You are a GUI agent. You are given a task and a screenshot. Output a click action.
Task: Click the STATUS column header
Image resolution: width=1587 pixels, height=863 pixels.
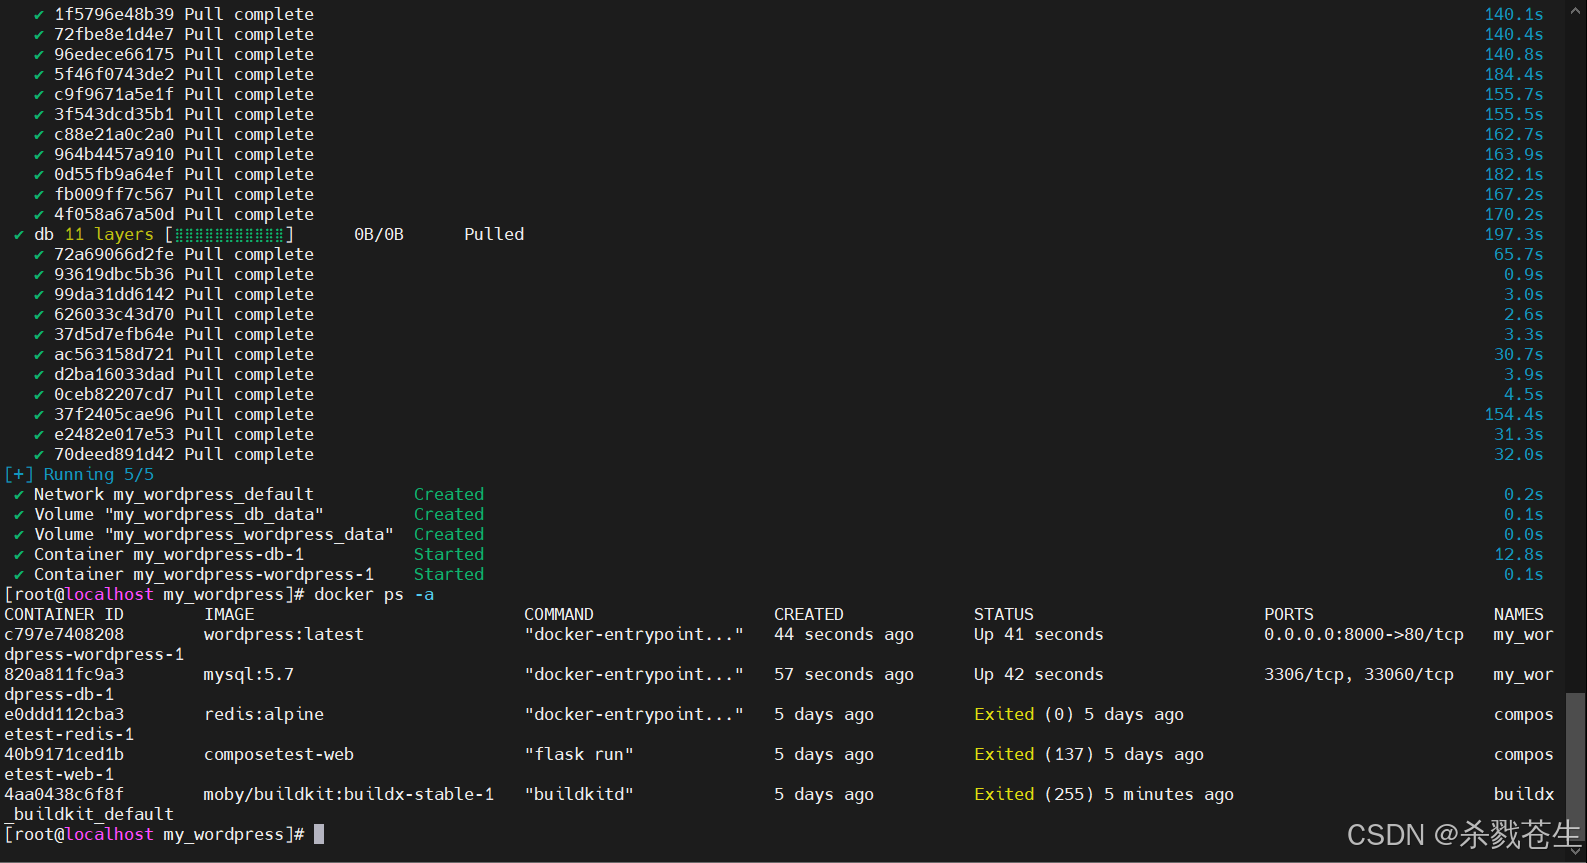click(x=1004, y=614)
